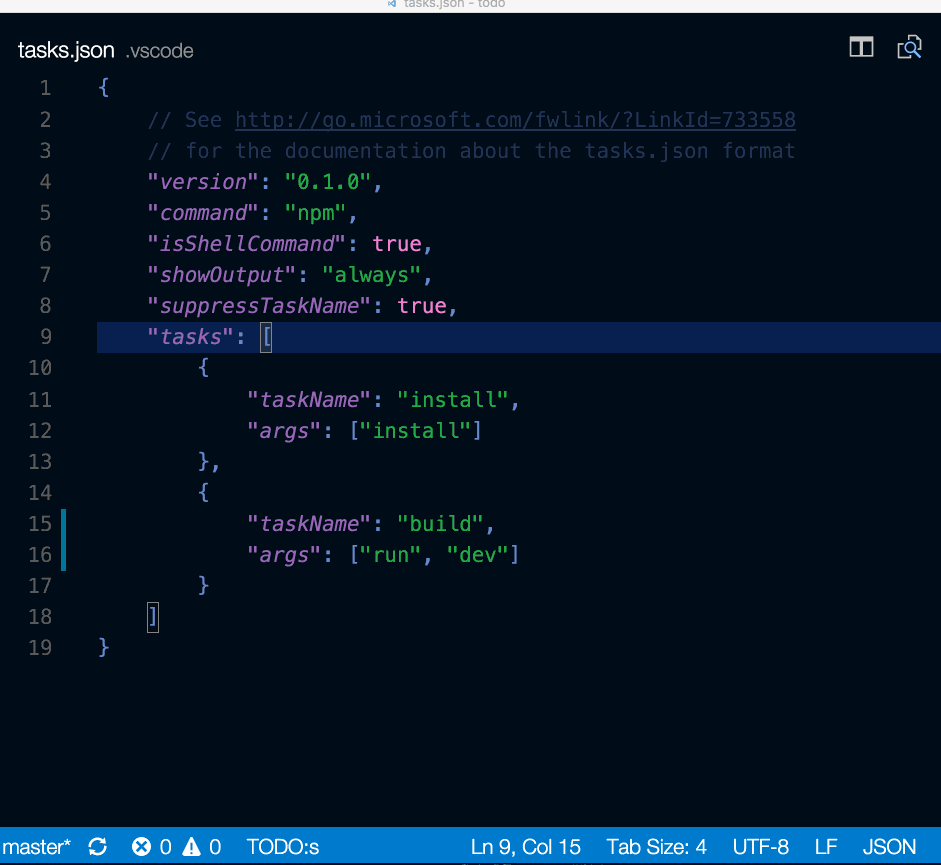Switch to the tasks.json editor tab

click(x=66, y=50)
